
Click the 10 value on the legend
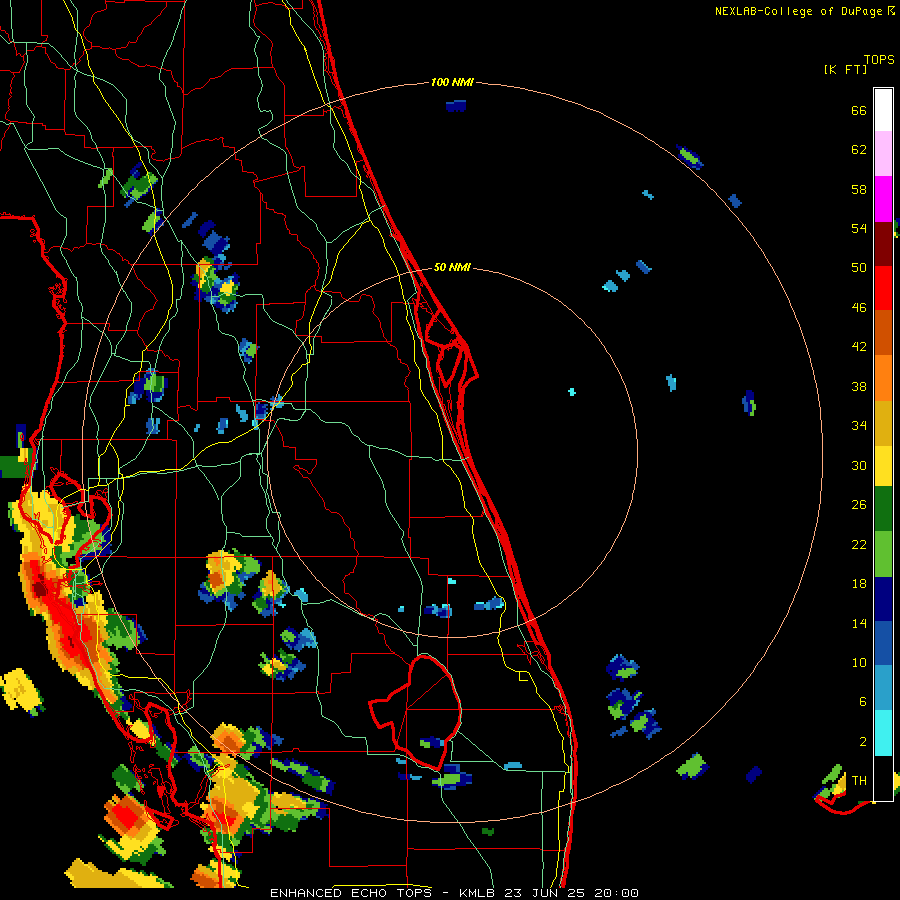pos(859,662)
